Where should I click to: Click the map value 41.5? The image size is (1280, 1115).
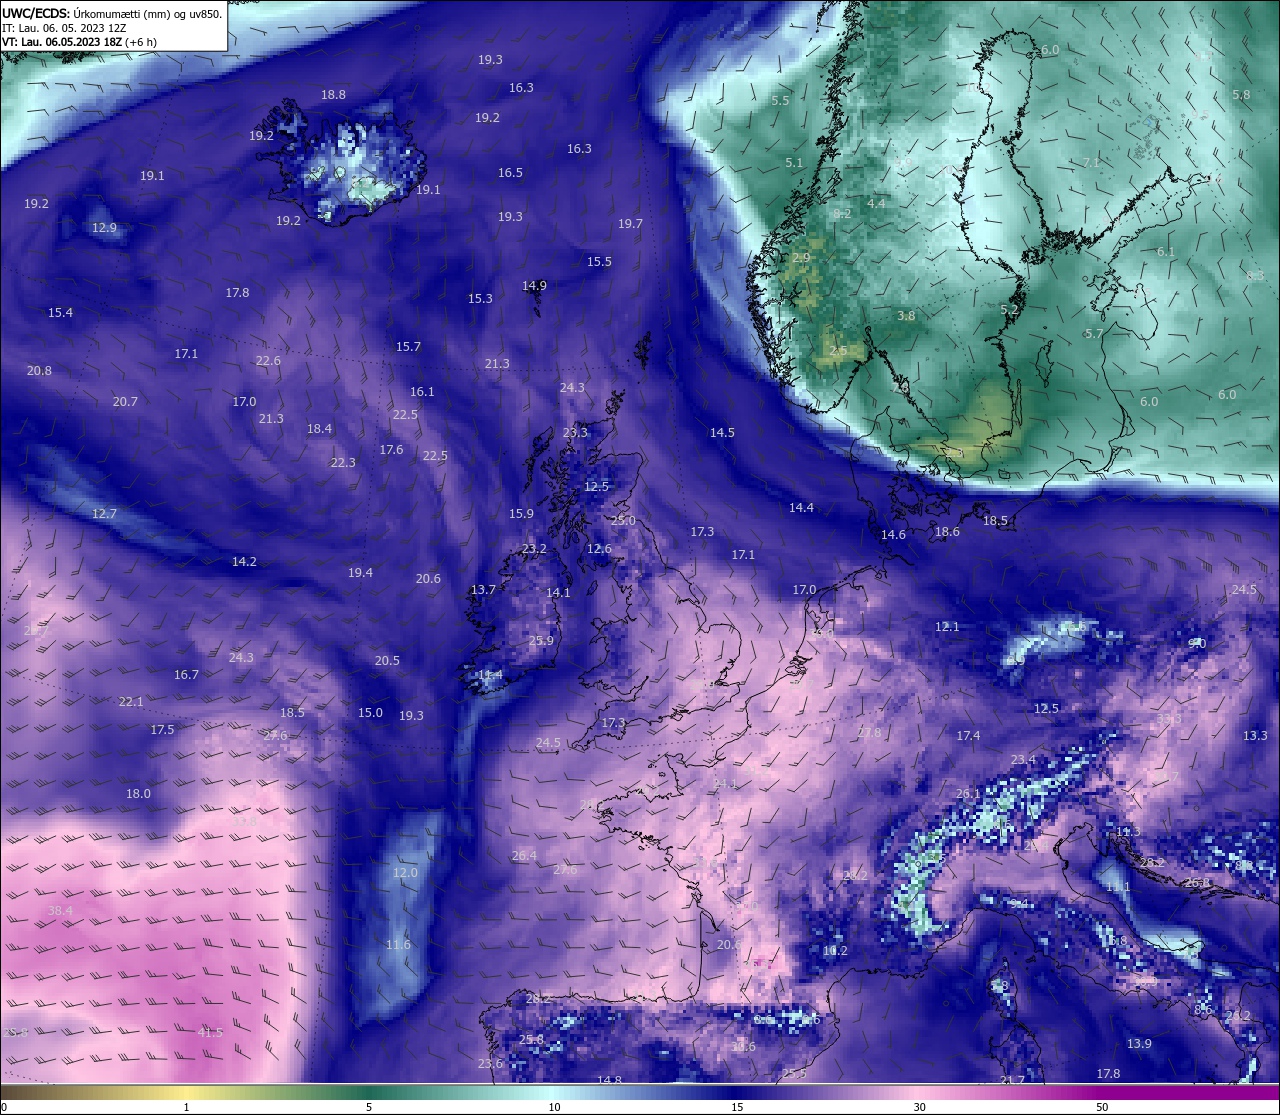pyautogui.click(x=210, y=1033)
